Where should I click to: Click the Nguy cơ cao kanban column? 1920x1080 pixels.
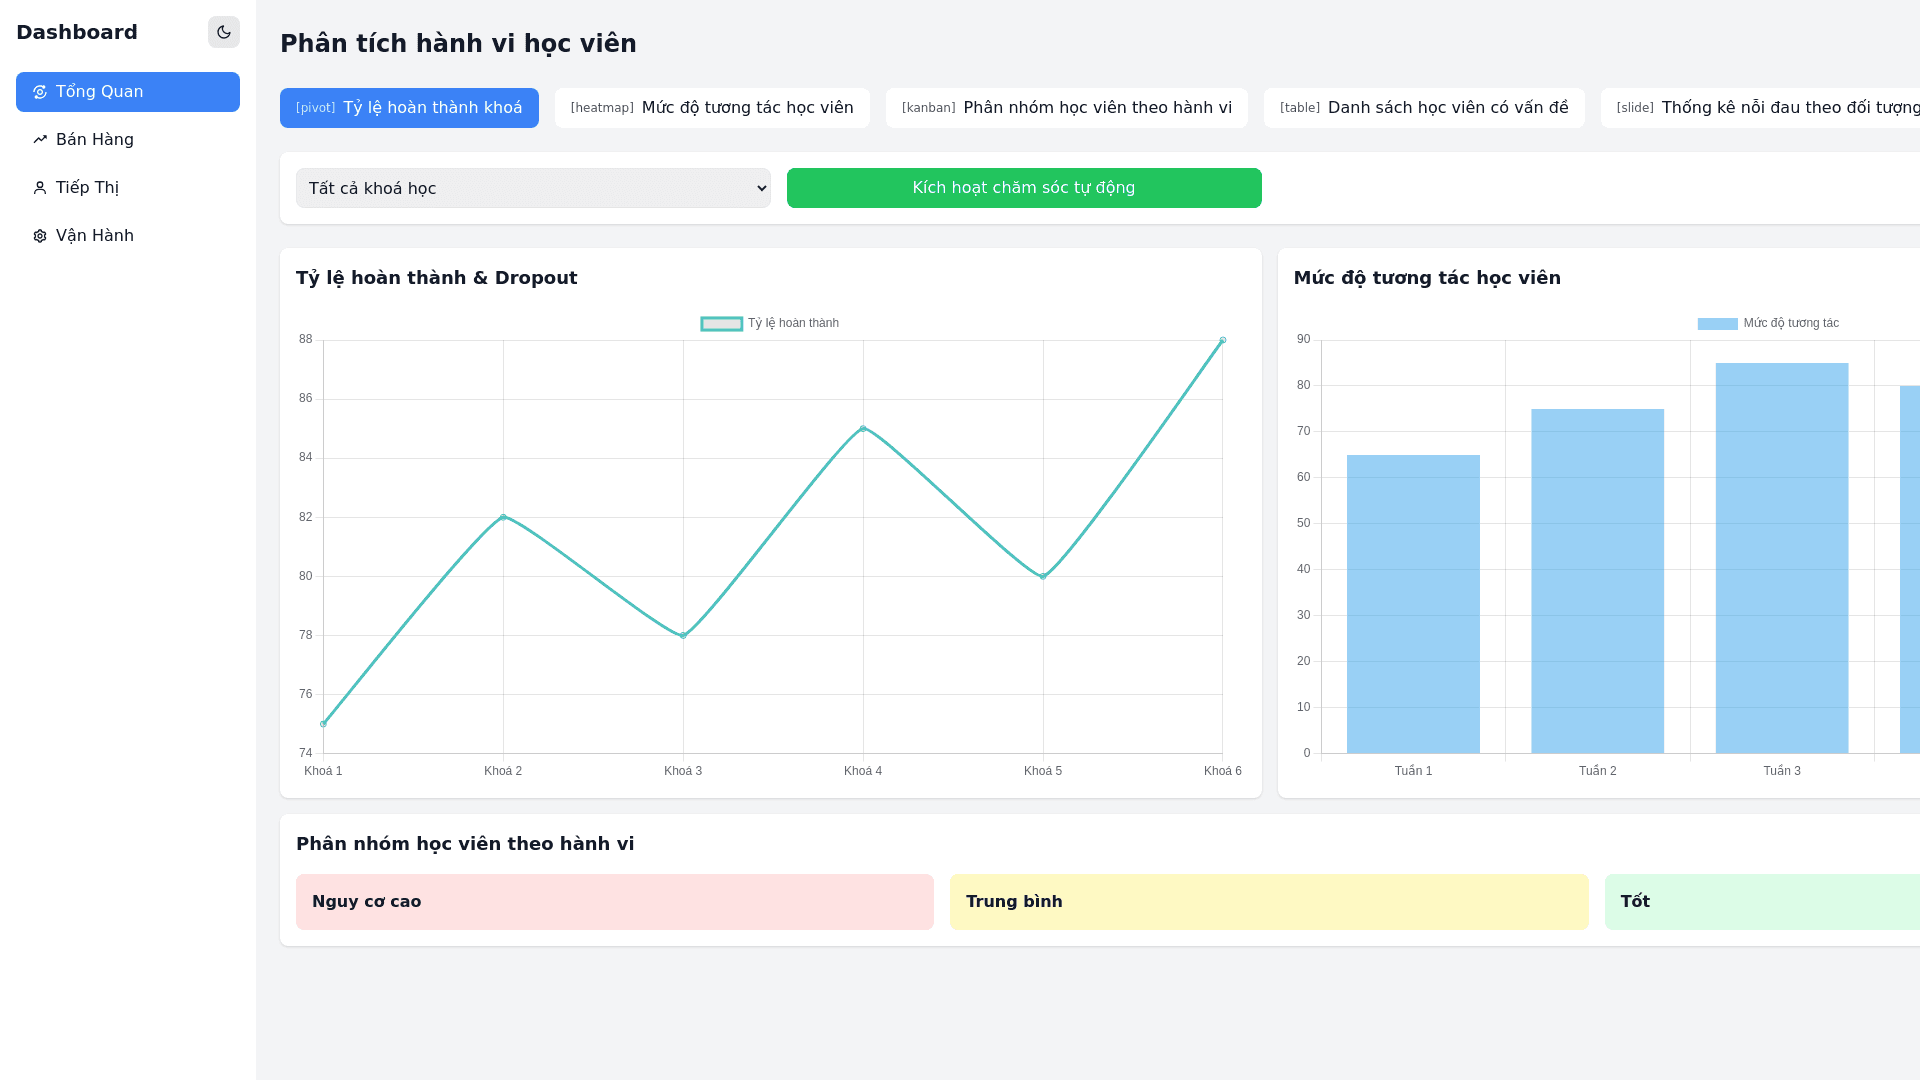point(614,902)
